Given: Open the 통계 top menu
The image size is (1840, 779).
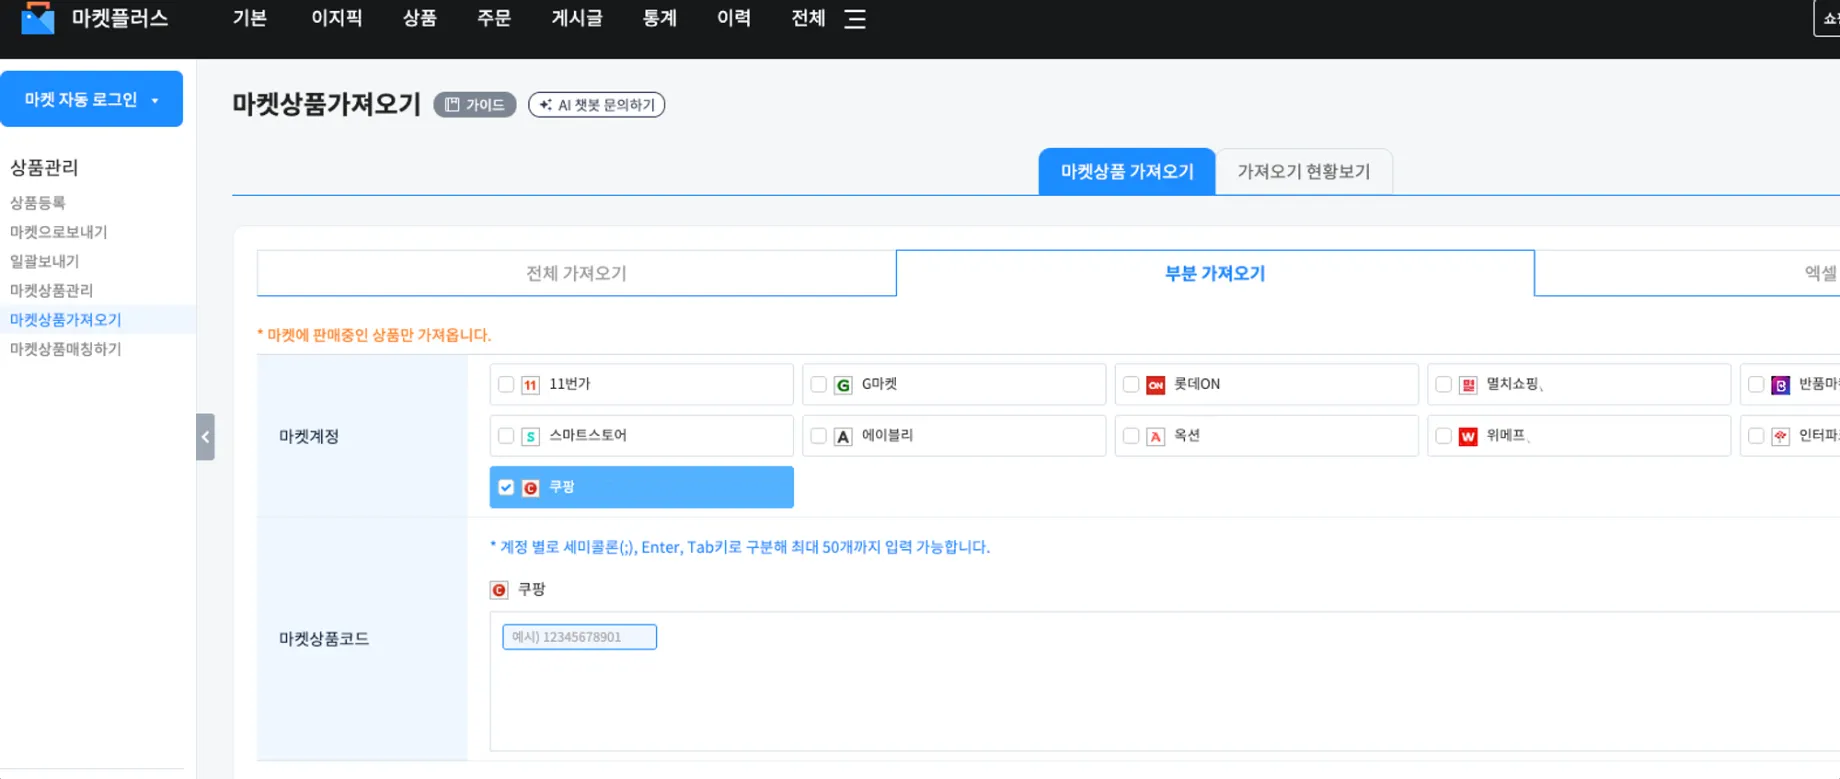Looking at the screenshot, I should [660, 19].
